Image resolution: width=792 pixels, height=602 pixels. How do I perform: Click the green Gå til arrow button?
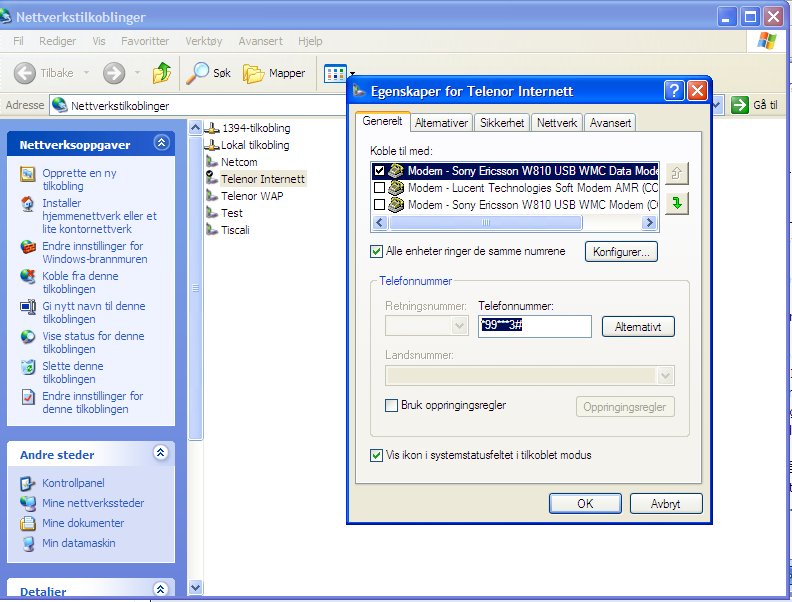point(739,105)
